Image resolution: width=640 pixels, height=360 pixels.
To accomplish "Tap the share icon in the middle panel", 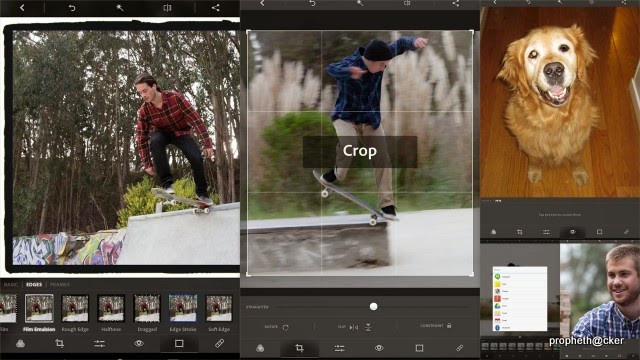I will tap(456, 3).
